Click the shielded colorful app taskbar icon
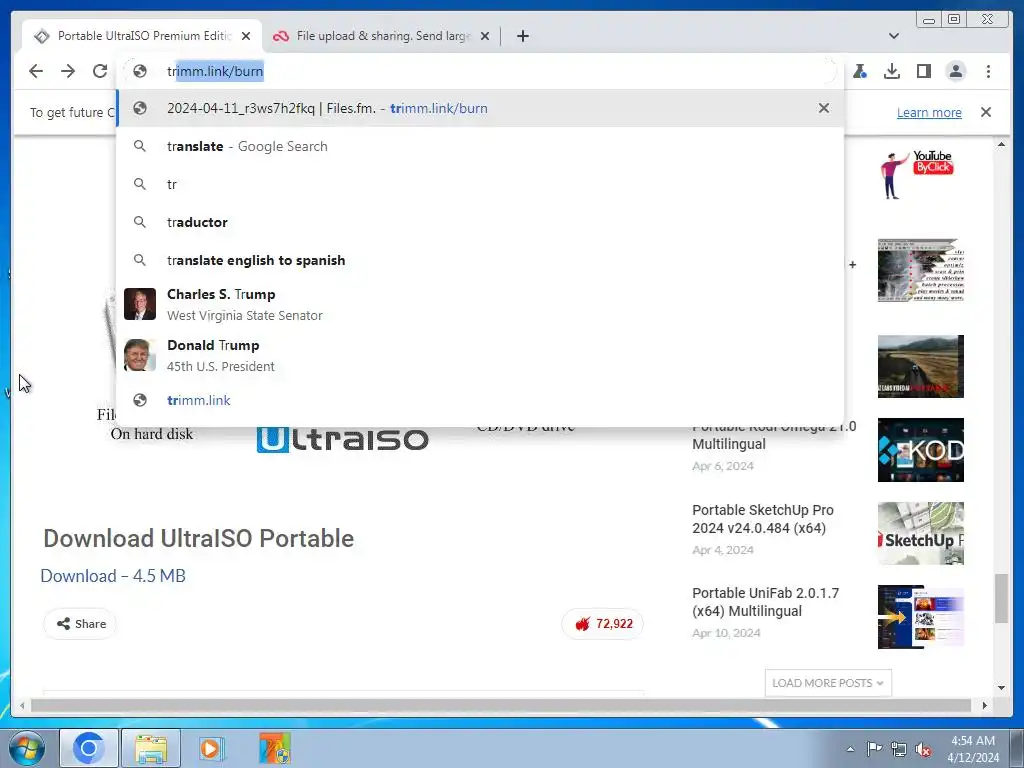 click(274, 748)
